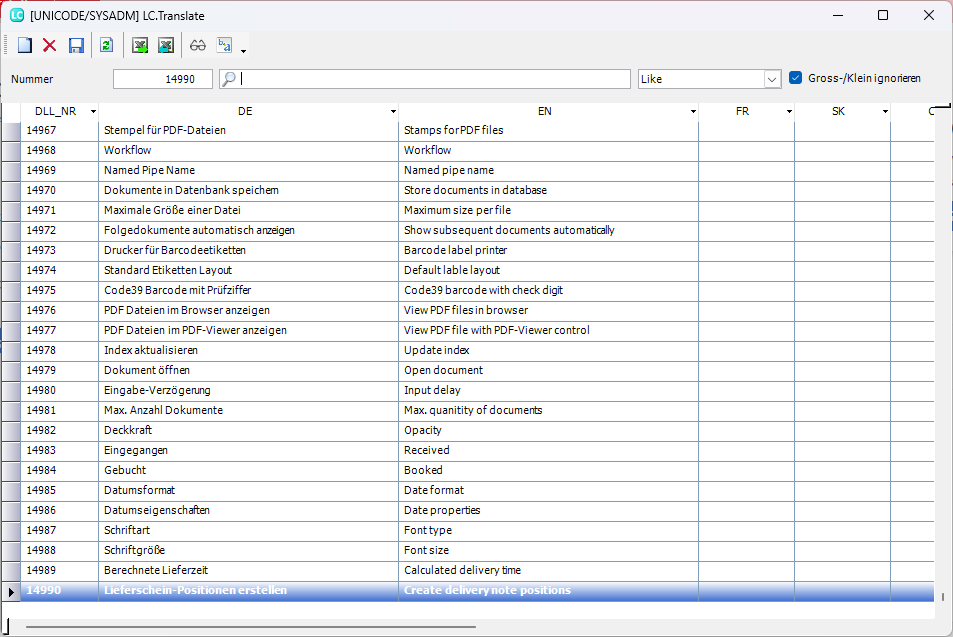
Task: Open the Like comparison dropdown
Action: (x=771, y=79)
